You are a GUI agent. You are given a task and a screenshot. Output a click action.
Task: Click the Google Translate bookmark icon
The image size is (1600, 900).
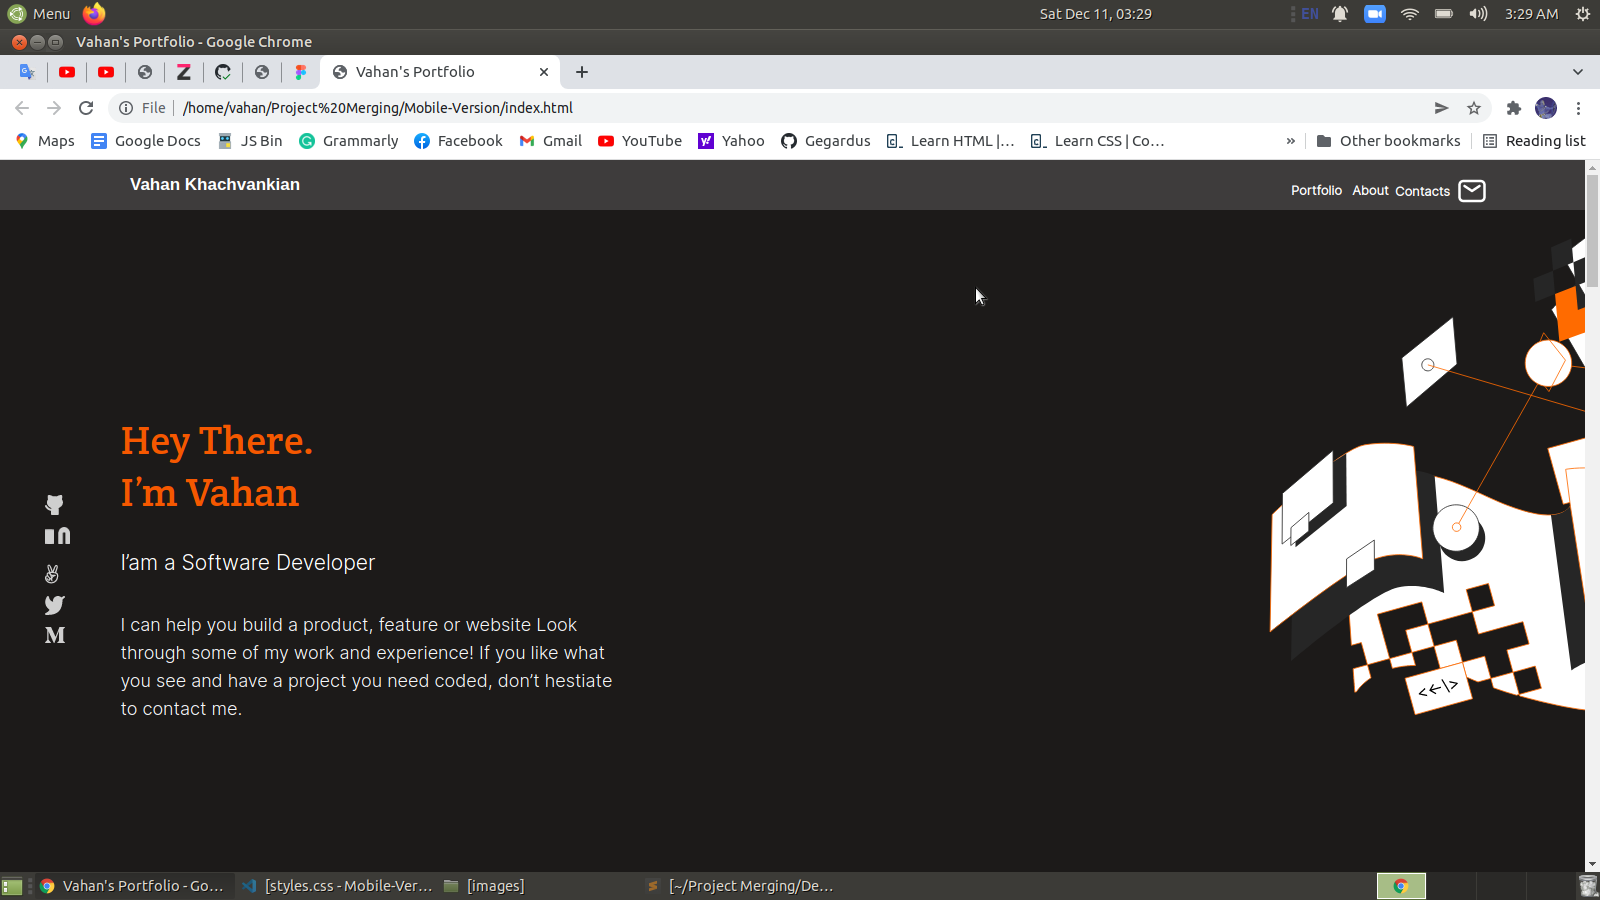26,71
